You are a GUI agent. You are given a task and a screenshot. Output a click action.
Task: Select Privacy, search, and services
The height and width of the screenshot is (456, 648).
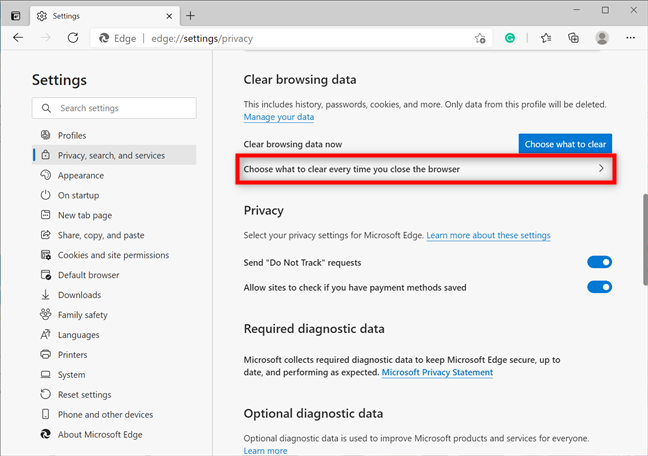(114, 155)
